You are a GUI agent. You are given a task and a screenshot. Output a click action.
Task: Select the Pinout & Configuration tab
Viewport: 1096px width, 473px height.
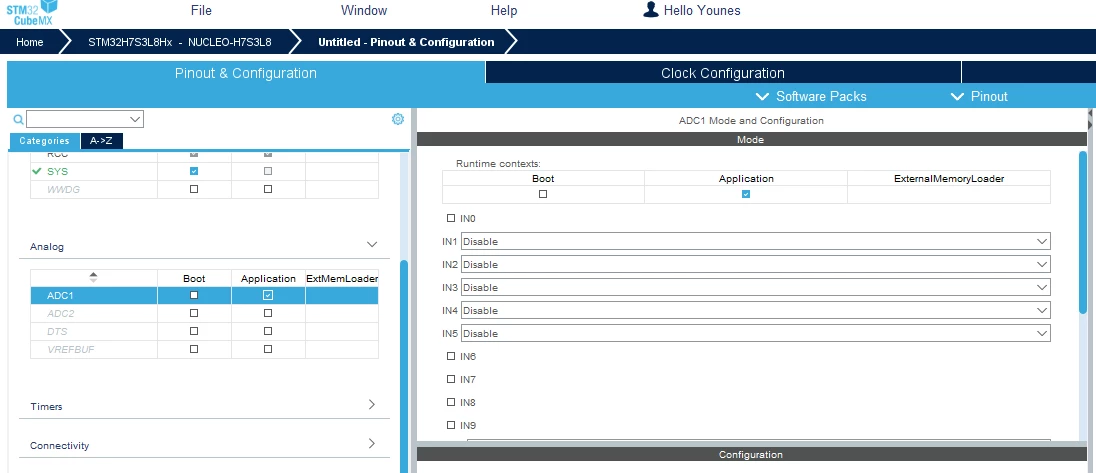pyautogui.click(x=245, y=73)
